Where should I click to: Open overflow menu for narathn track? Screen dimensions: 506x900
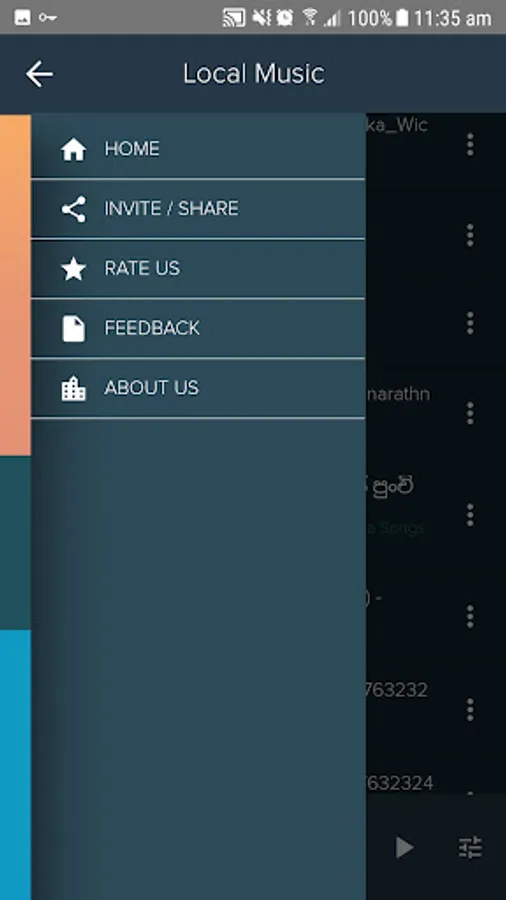(x=470, y=413)
